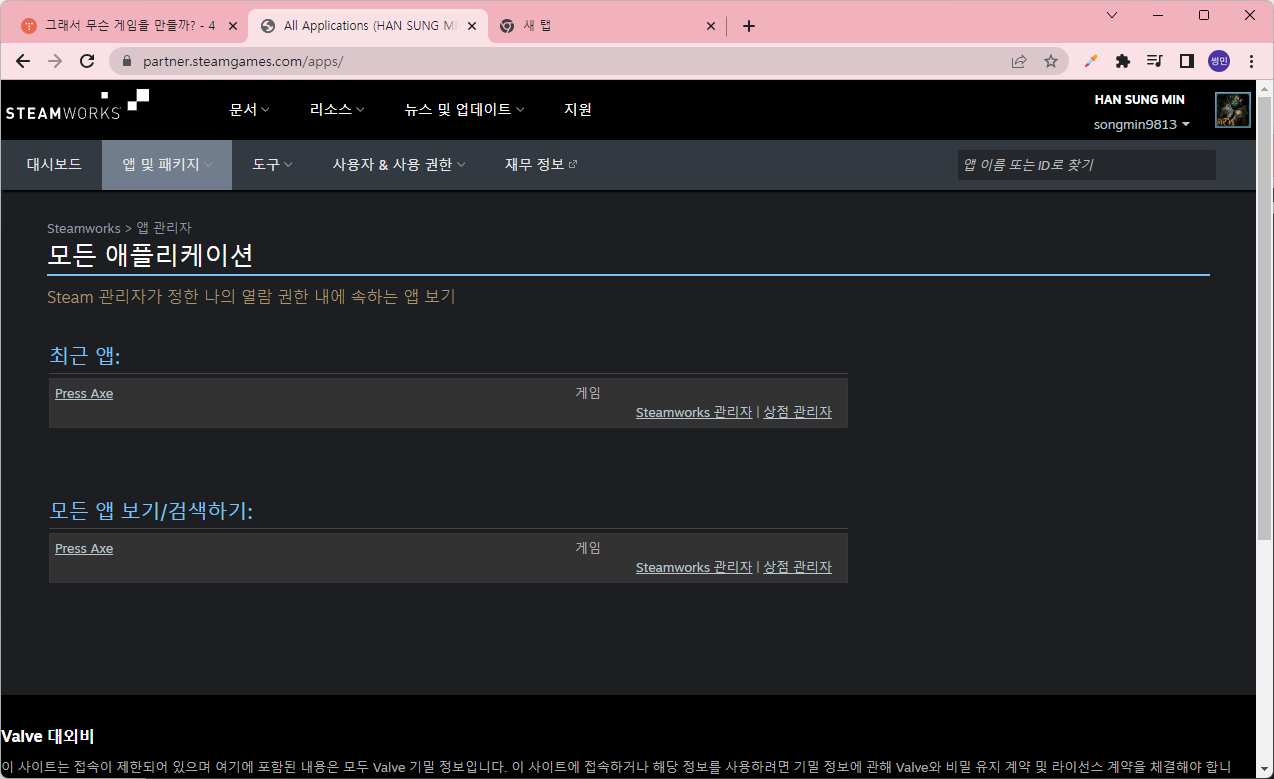Open the 지원 page
The image size is (1274, 779).
[578, 109]
